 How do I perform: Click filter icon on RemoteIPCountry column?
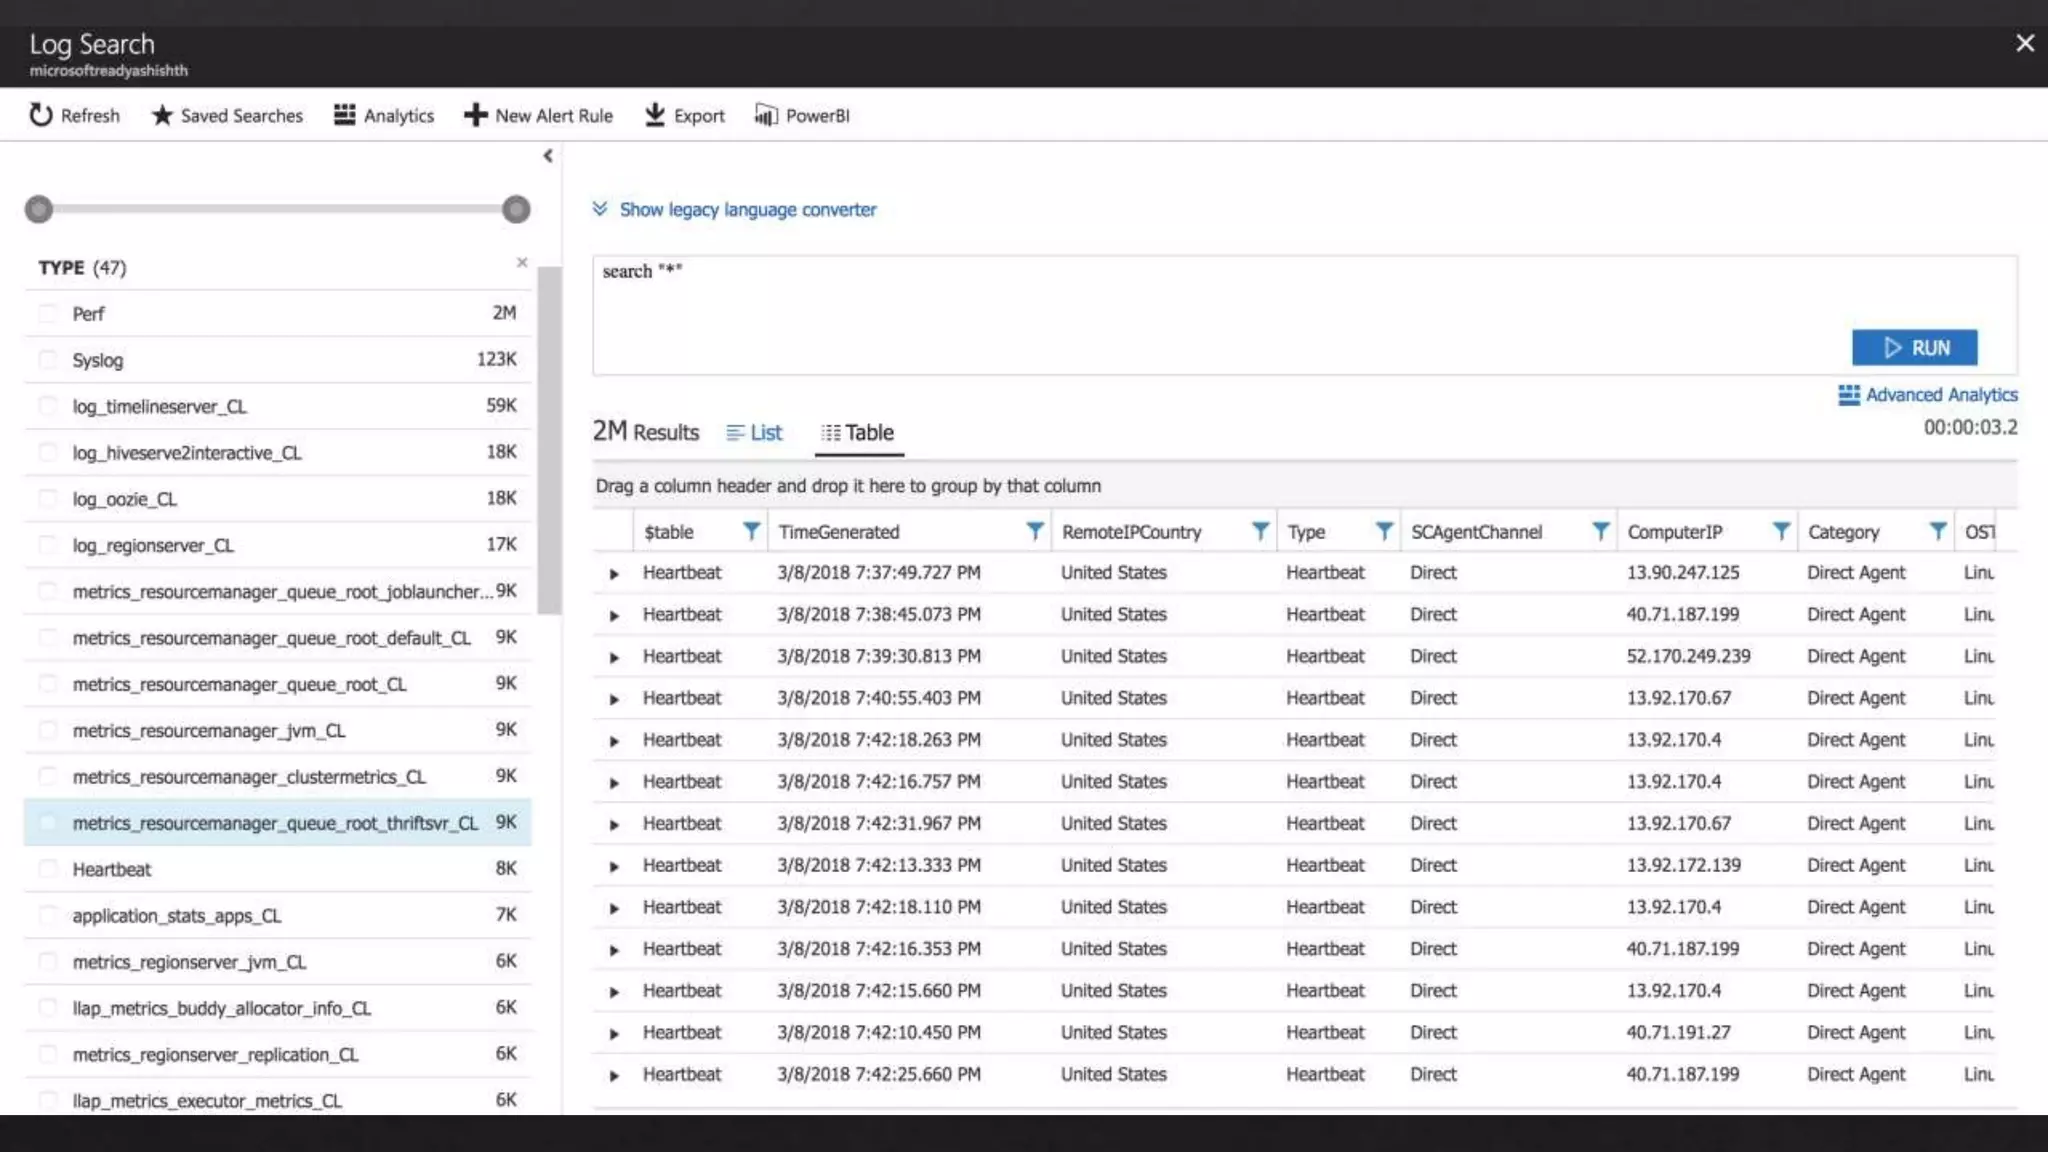(1260, 531)
